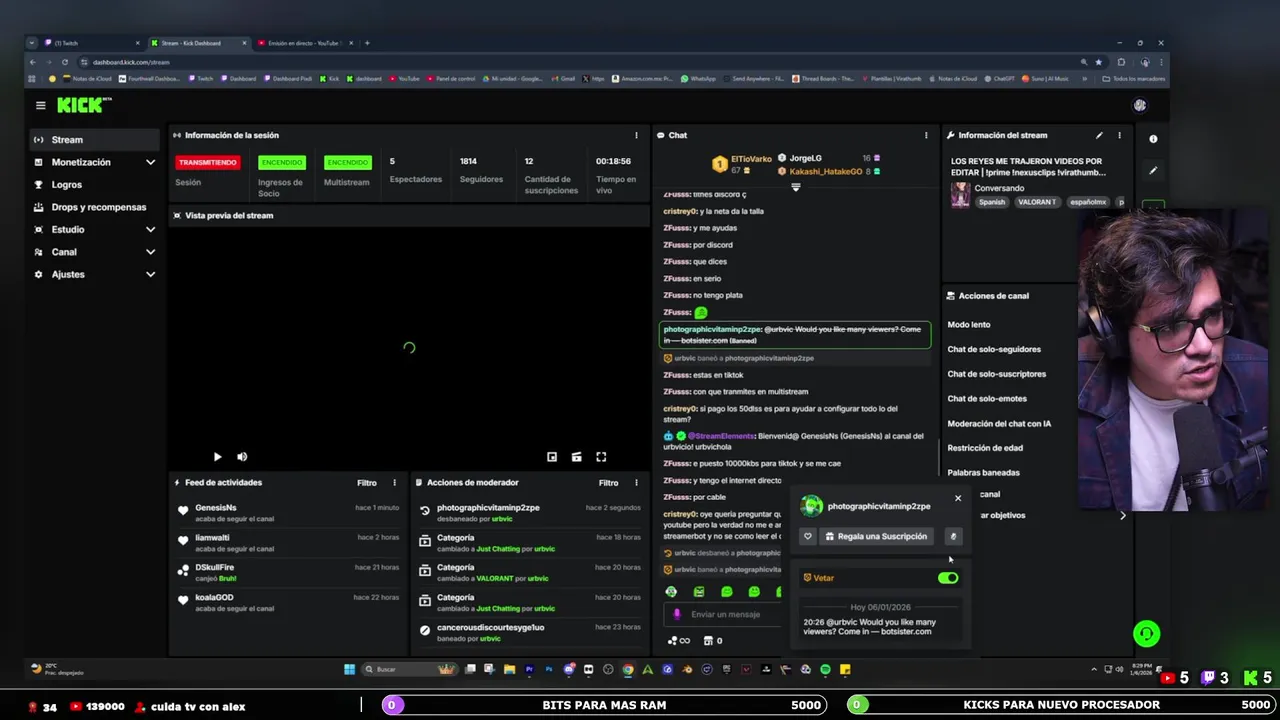Open Spotify from the taskbar

[x=825, y=669]
